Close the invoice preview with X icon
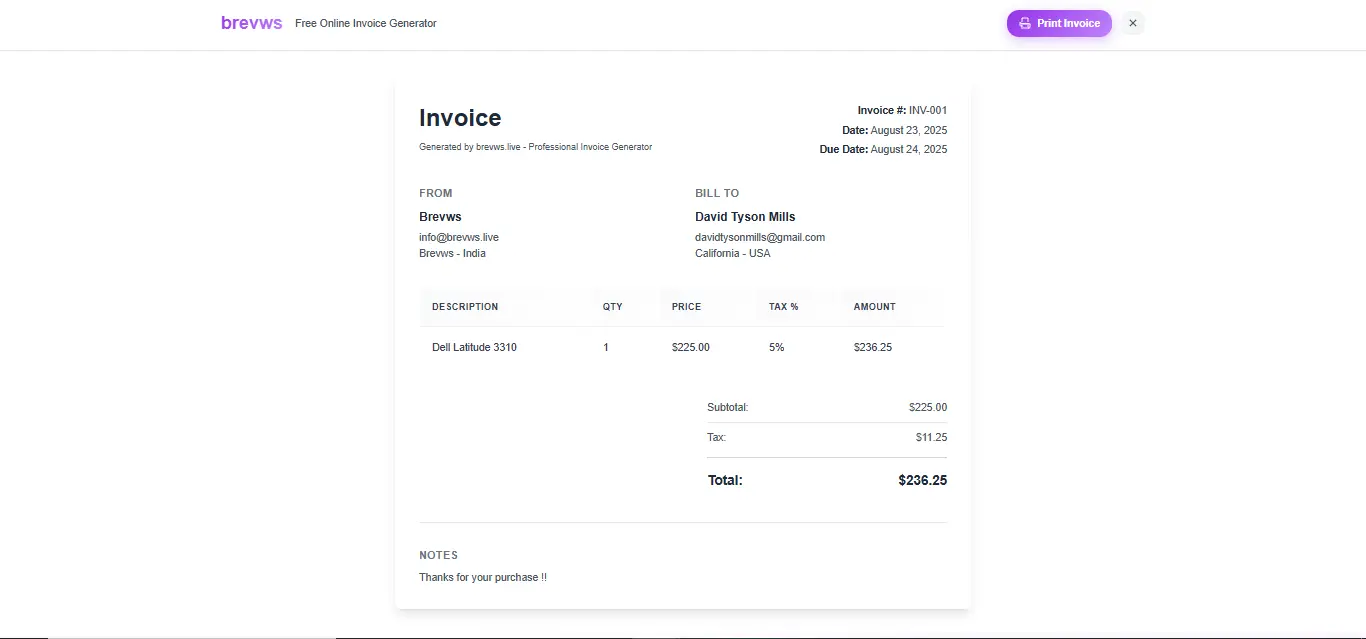Screen dimensions: 1366x639 point(1132,23)
